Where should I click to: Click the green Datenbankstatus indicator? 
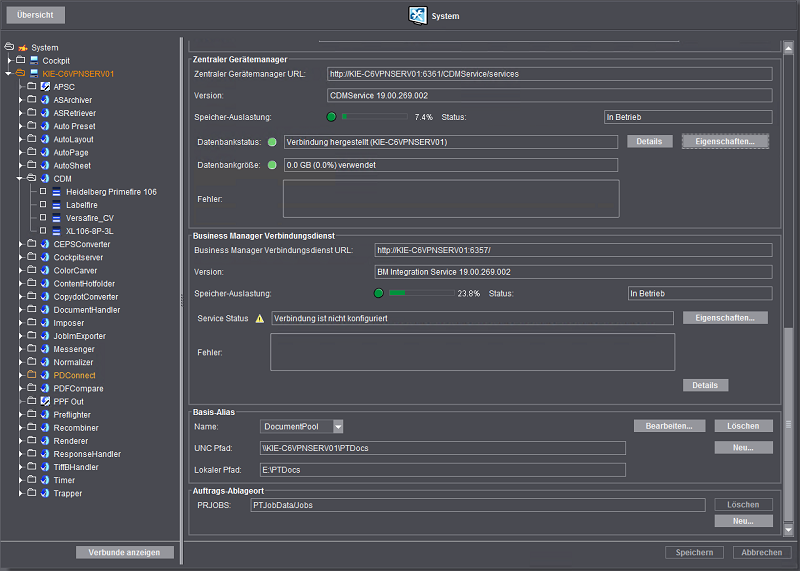(x=272, y=142)
